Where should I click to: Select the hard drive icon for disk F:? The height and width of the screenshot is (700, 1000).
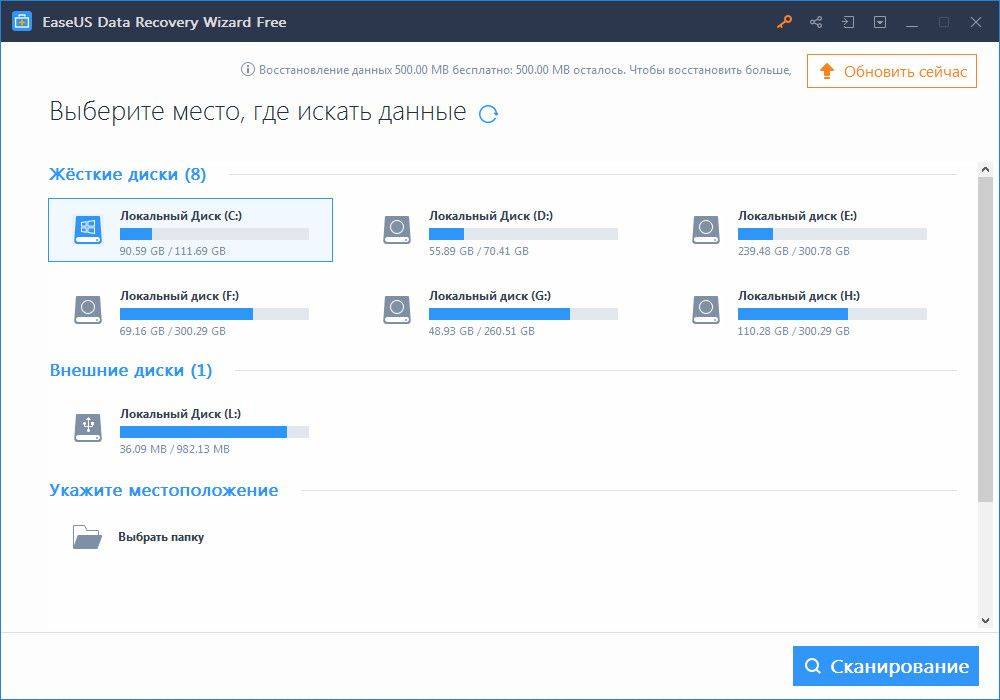click(x=88, y=310)
